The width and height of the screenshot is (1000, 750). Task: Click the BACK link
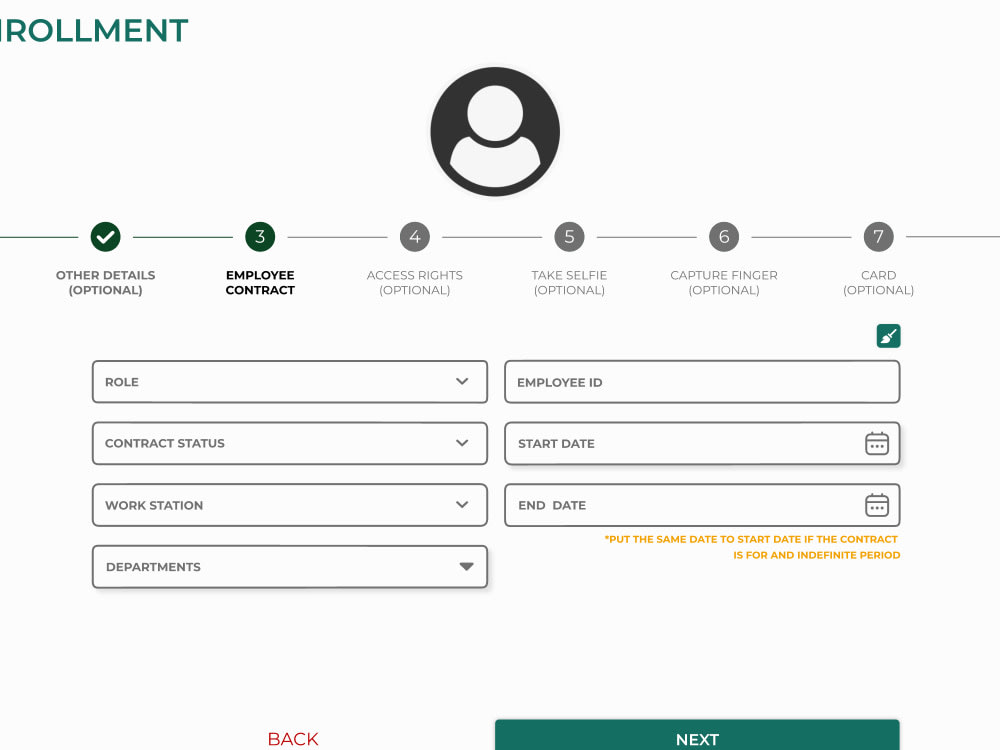coord(292,739)
